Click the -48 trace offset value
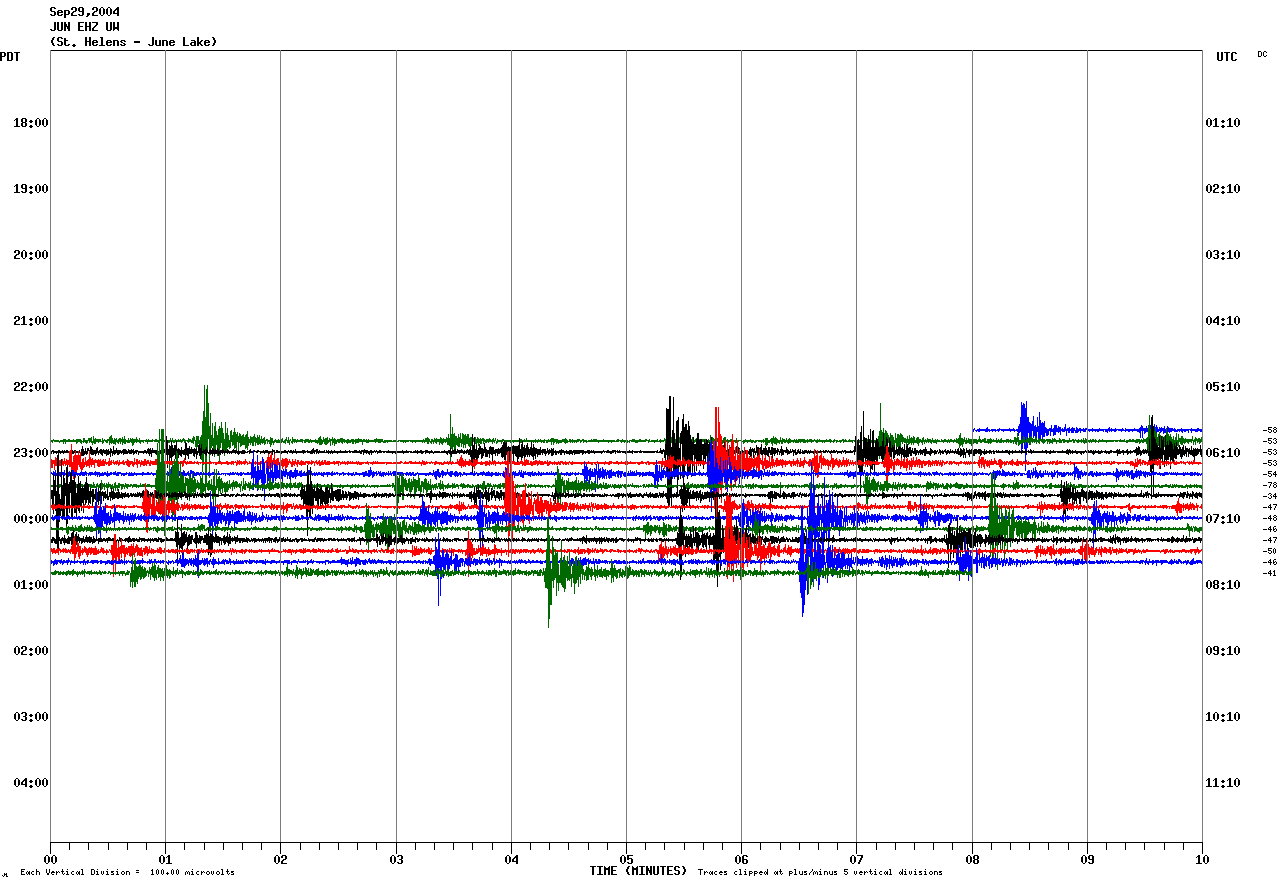The width and height of the screenshot is (1282, 886). coord(1270,518)
